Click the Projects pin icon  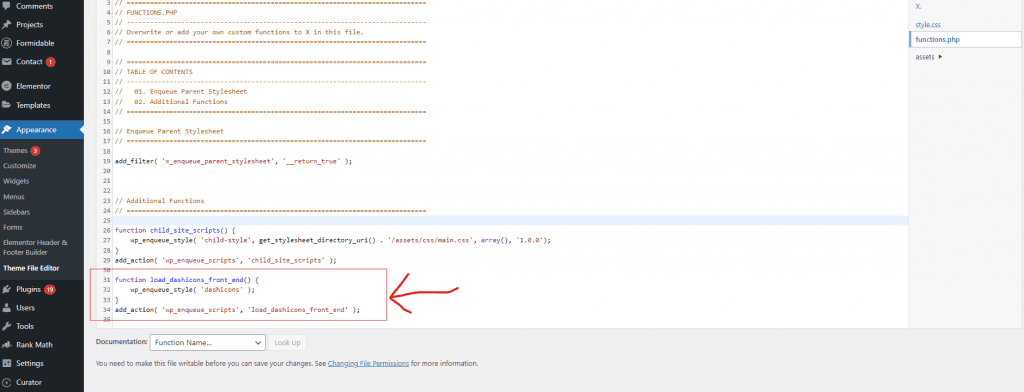click(7, 25)
